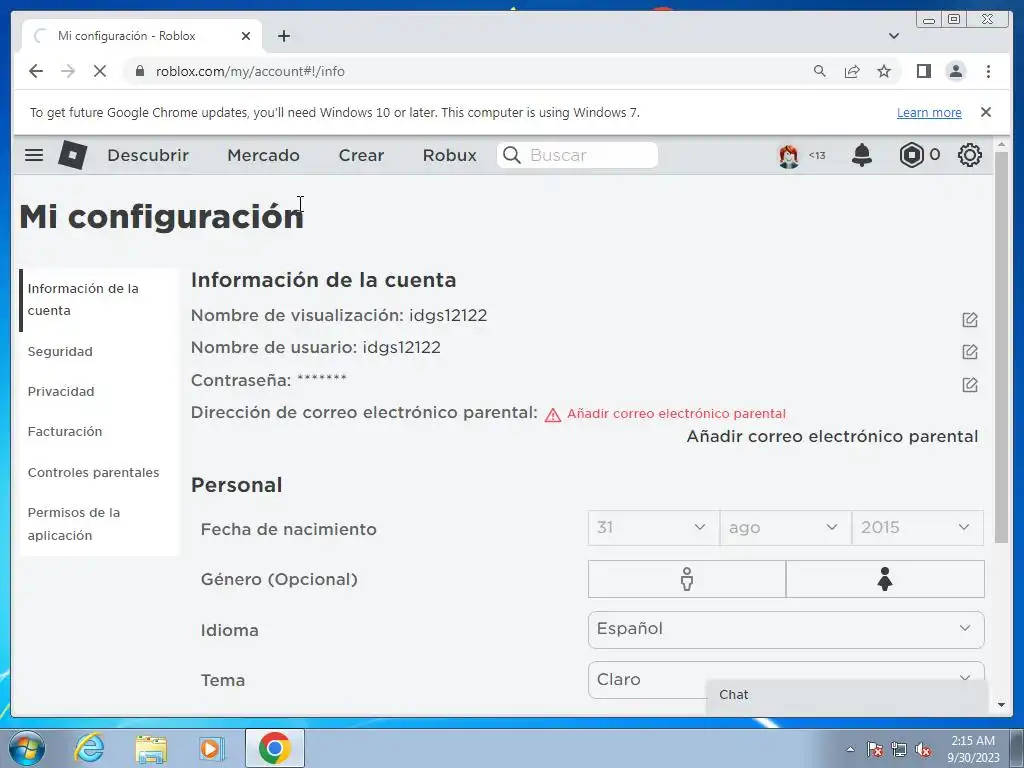This screenshot has width=1024, height=768.
Task: Open the settings gear icon
Action: point(970,155)
